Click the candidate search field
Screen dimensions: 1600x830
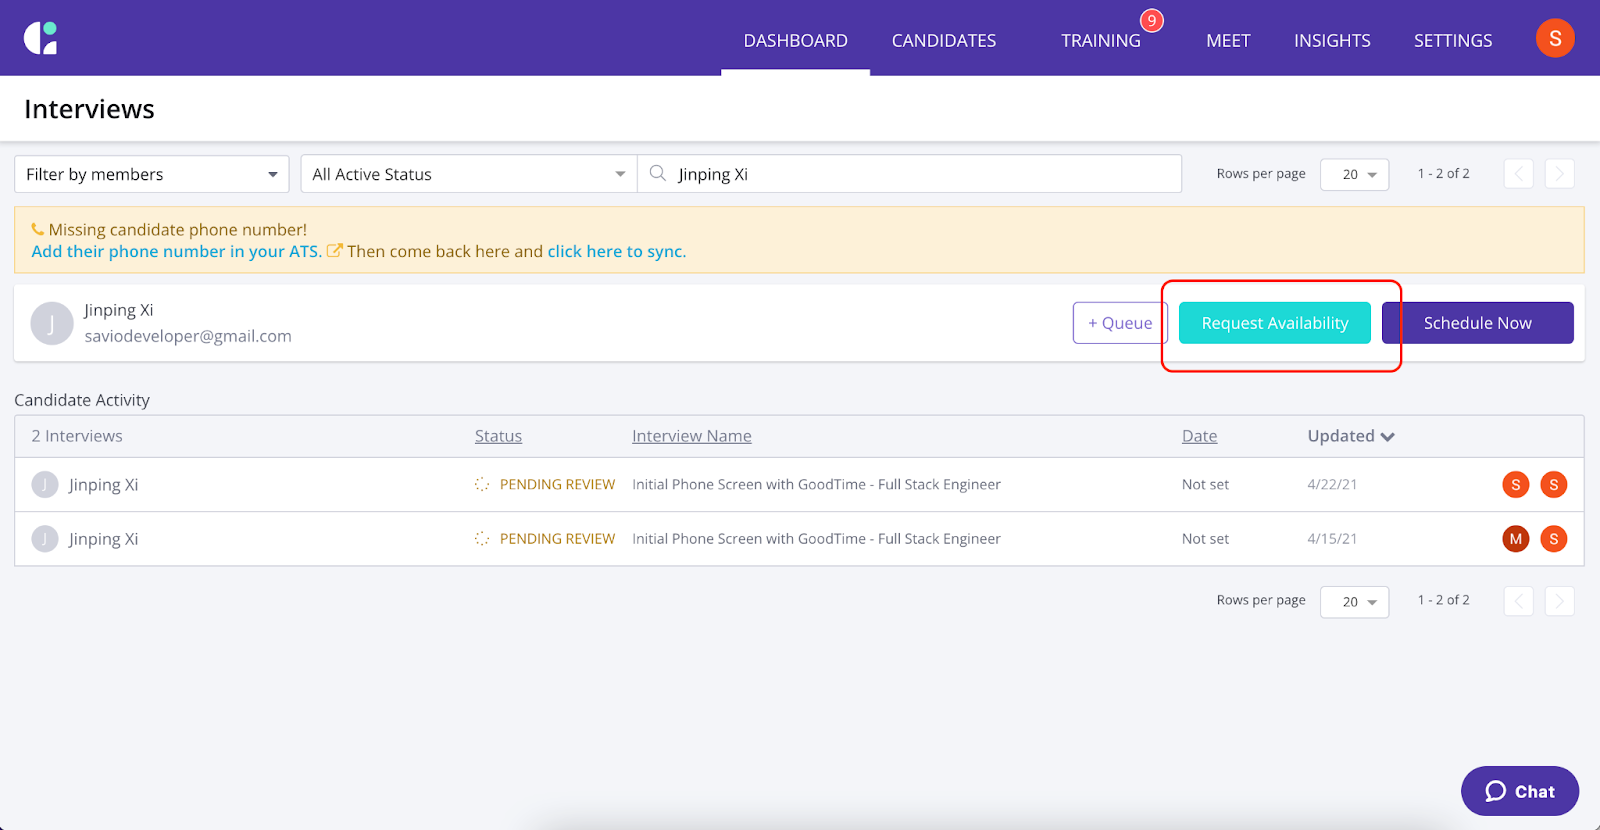[910, 174]
